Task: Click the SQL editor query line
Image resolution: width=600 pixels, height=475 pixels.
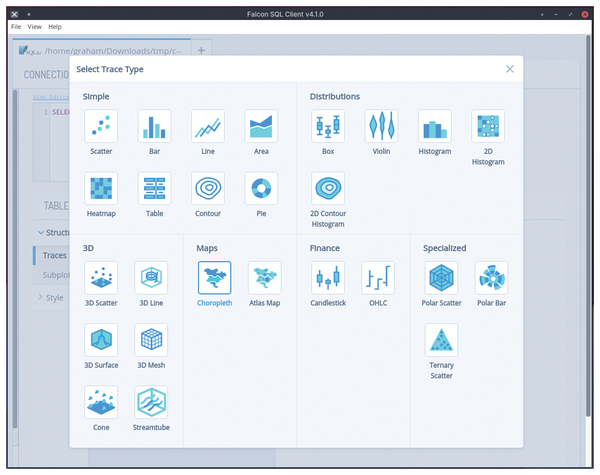Action: point(60,112)
